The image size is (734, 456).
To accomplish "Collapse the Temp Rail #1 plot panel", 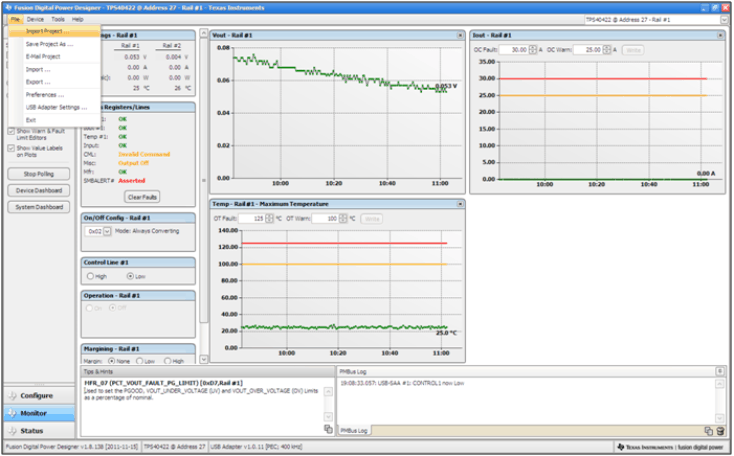I will coord(459,204).
